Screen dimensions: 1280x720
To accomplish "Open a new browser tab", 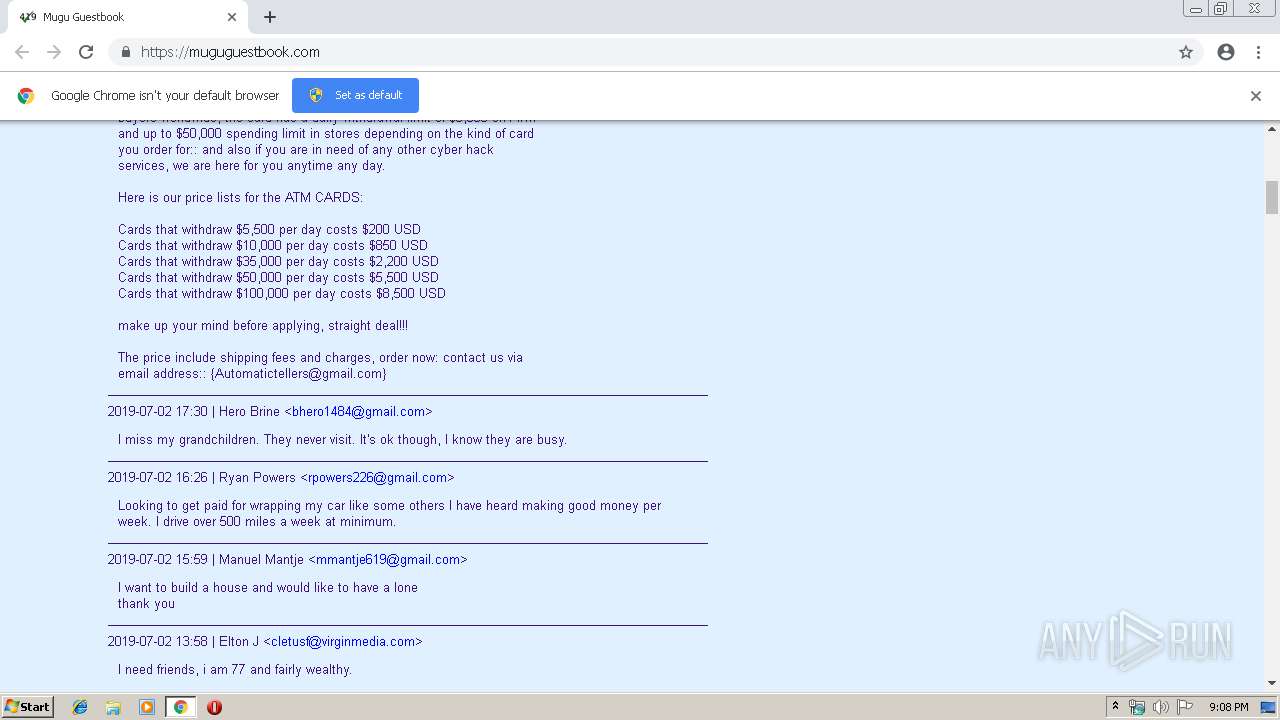I will 270,17.
